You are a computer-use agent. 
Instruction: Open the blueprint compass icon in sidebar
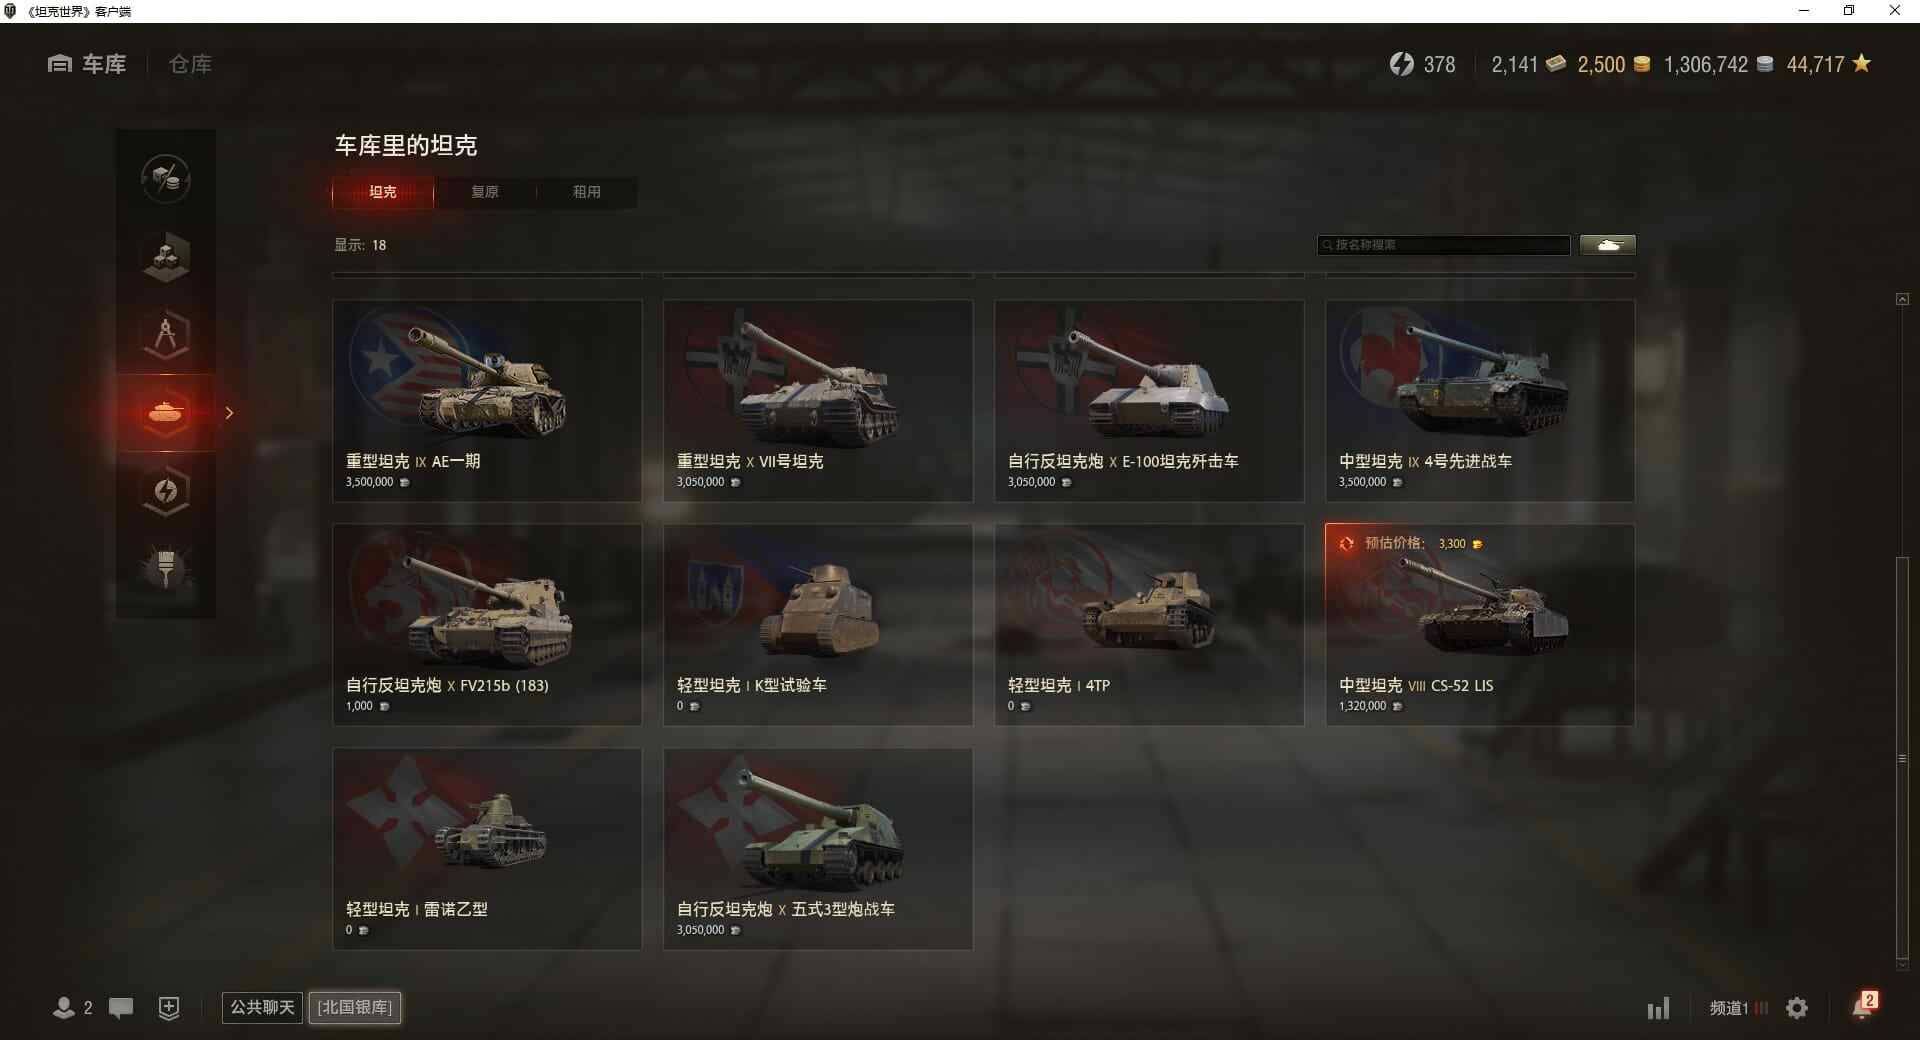[166, 335]
